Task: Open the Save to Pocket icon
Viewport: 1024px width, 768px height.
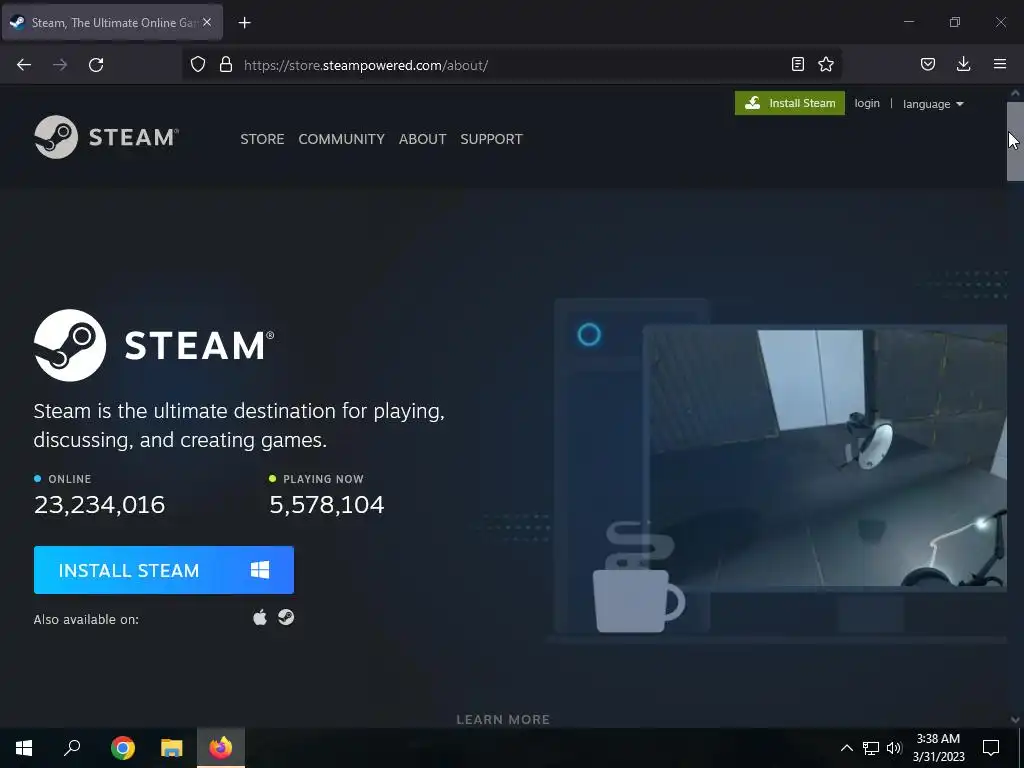Action: point(927,64)
